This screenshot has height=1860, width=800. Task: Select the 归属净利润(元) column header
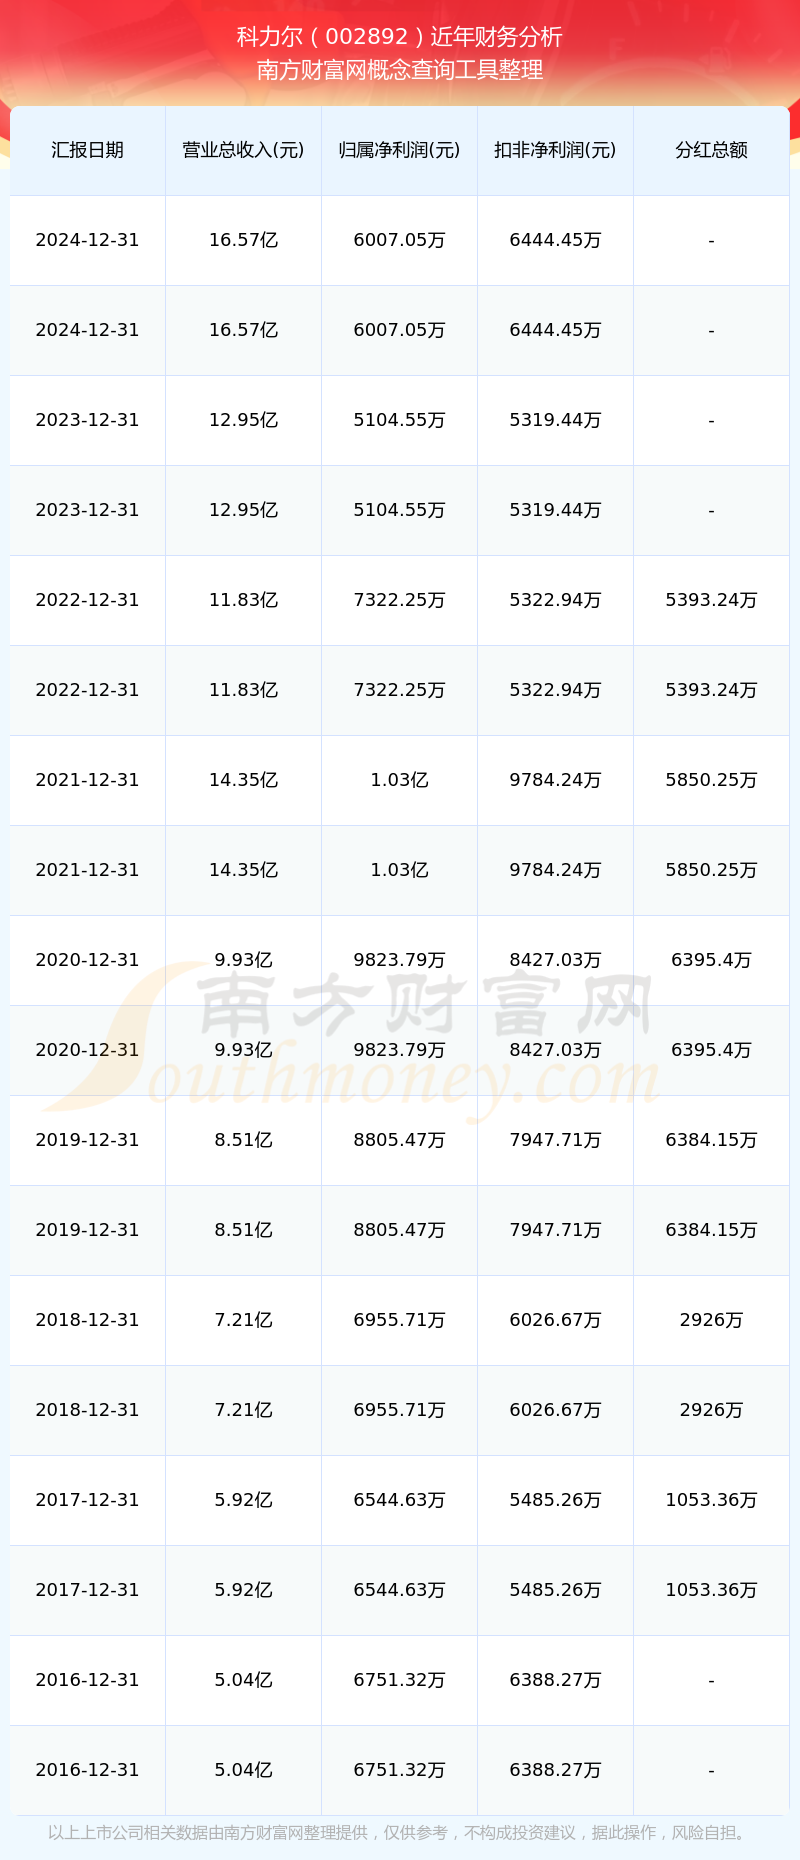[x=399, y=150]
